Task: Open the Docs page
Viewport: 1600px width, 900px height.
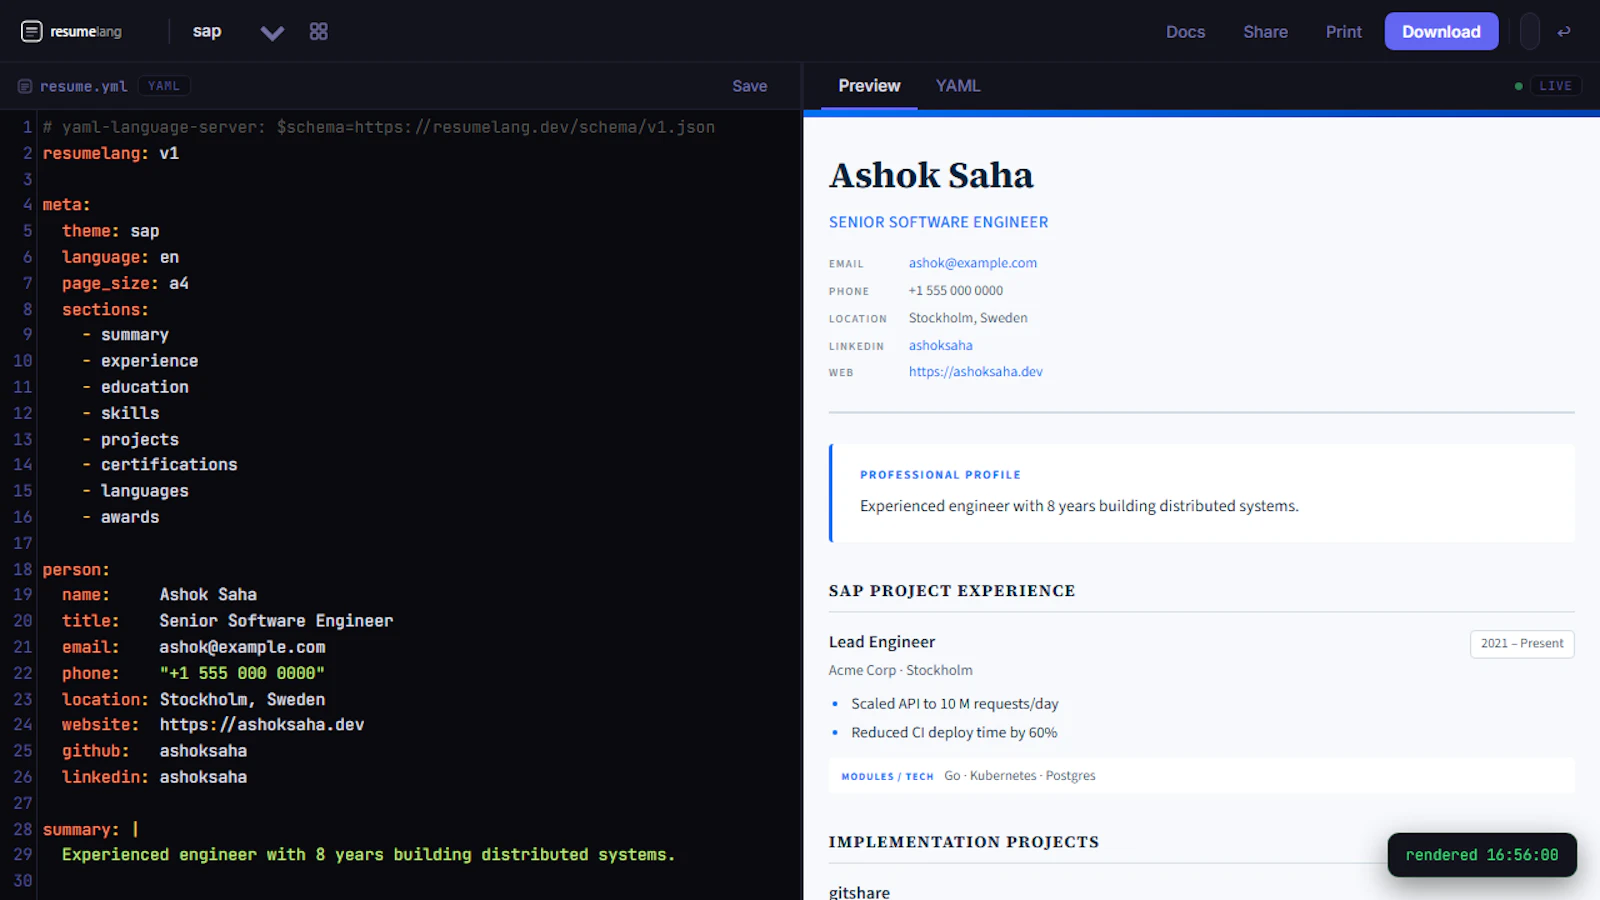Action: pos(1185,32)
